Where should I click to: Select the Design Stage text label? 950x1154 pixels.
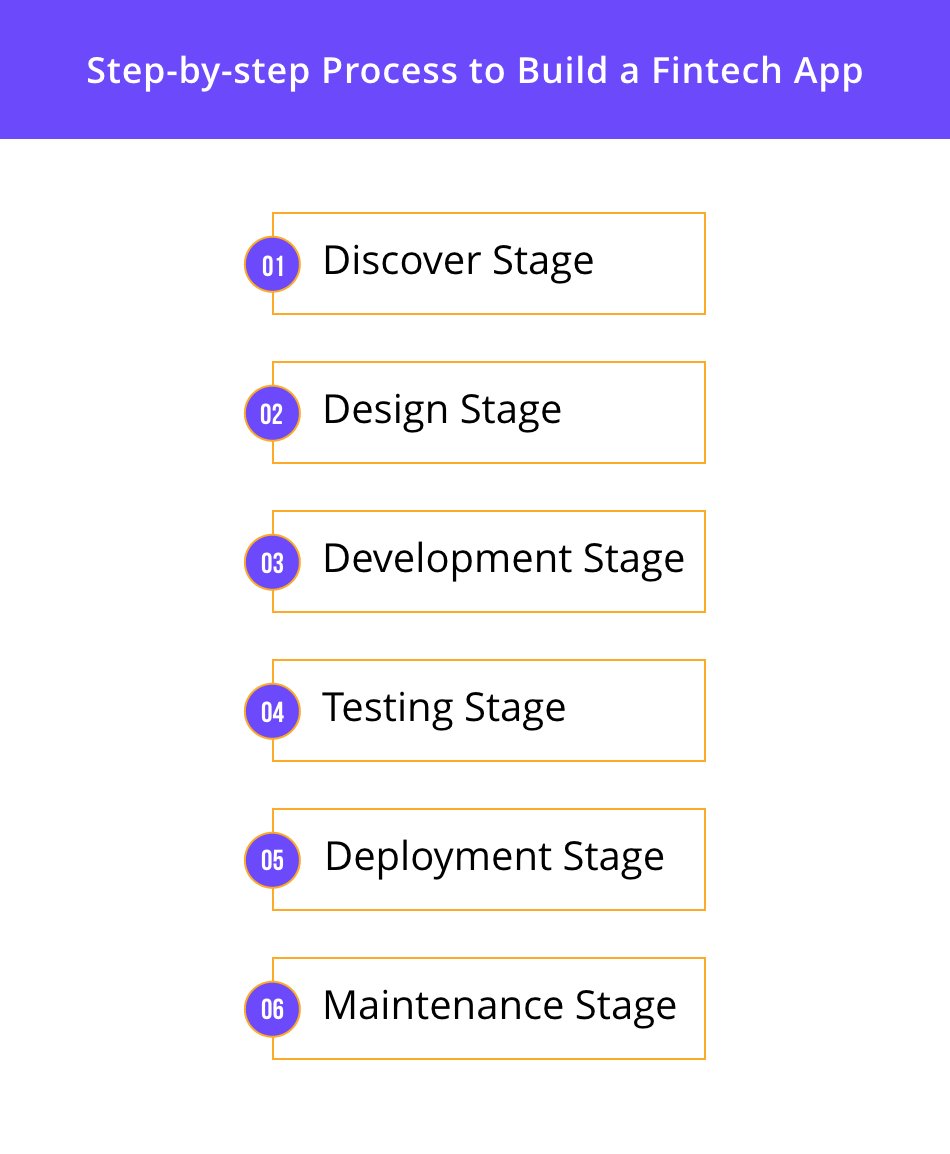point(441,410)
